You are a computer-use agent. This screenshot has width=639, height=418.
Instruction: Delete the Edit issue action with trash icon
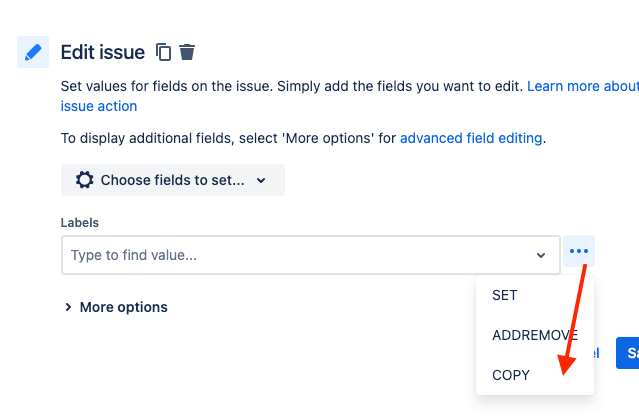[x=187, y=52]
